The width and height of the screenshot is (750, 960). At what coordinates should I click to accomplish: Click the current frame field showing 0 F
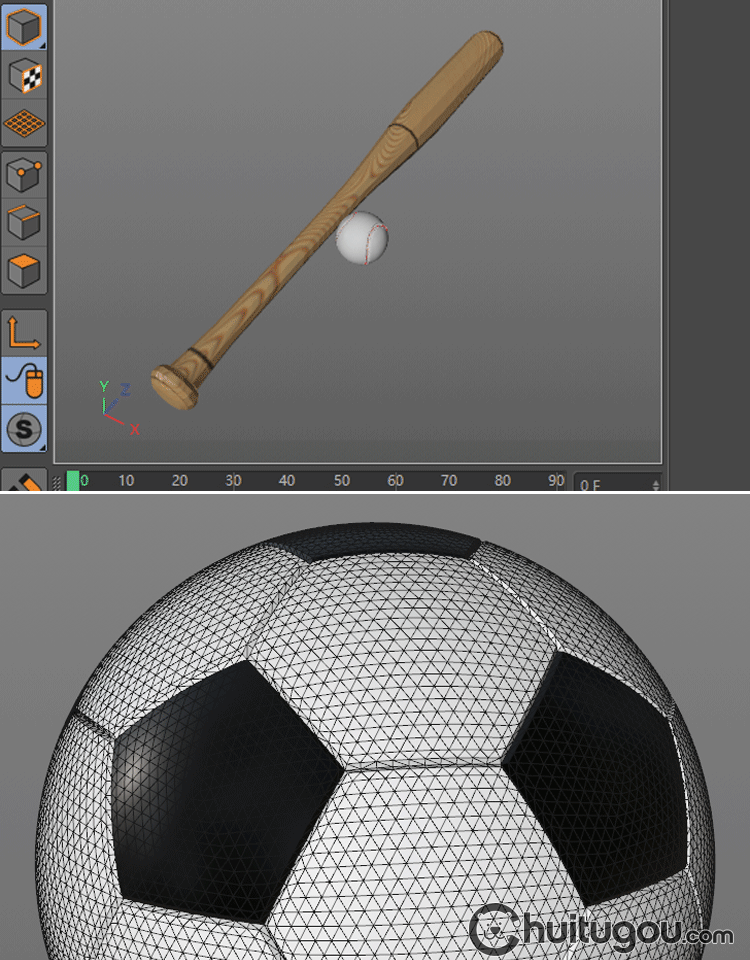click(x=618, y=483)
